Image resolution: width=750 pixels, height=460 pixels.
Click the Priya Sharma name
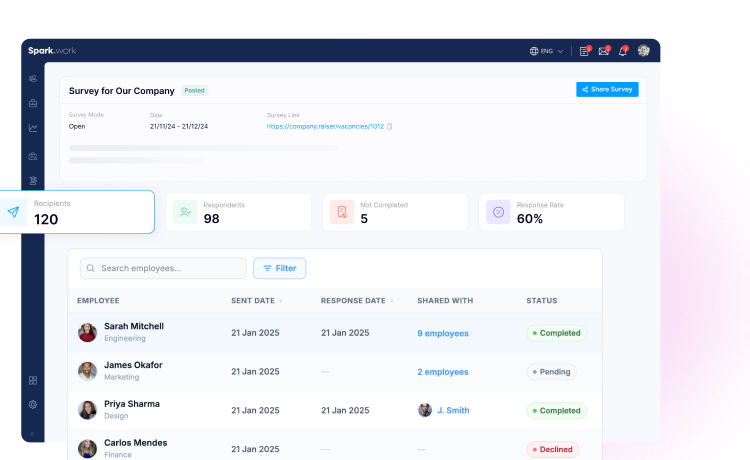point(132,404)
